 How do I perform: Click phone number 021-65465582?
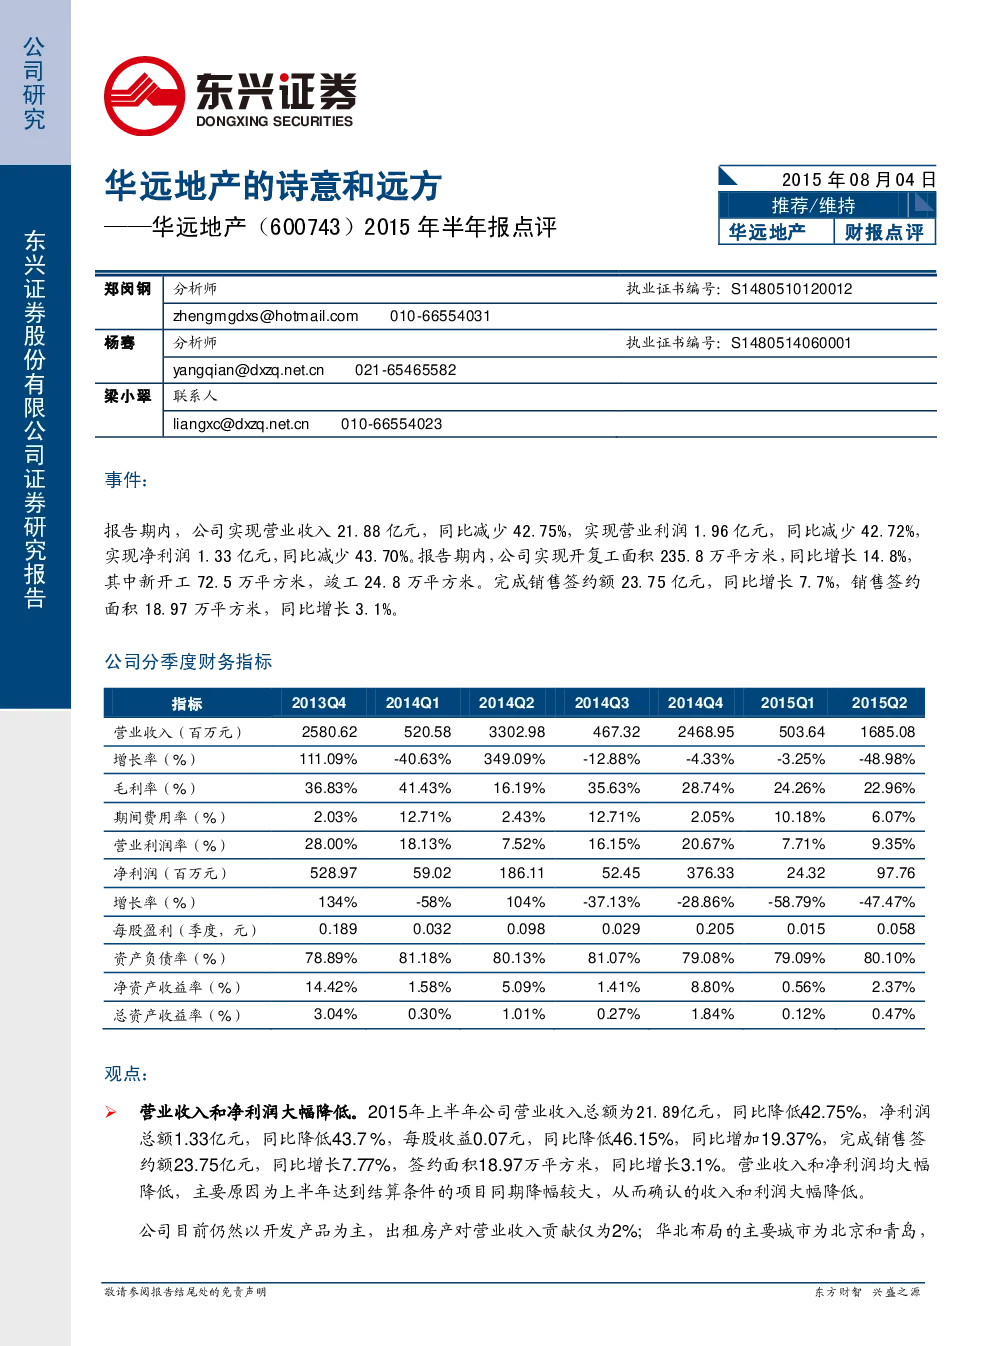coord(405,370)
